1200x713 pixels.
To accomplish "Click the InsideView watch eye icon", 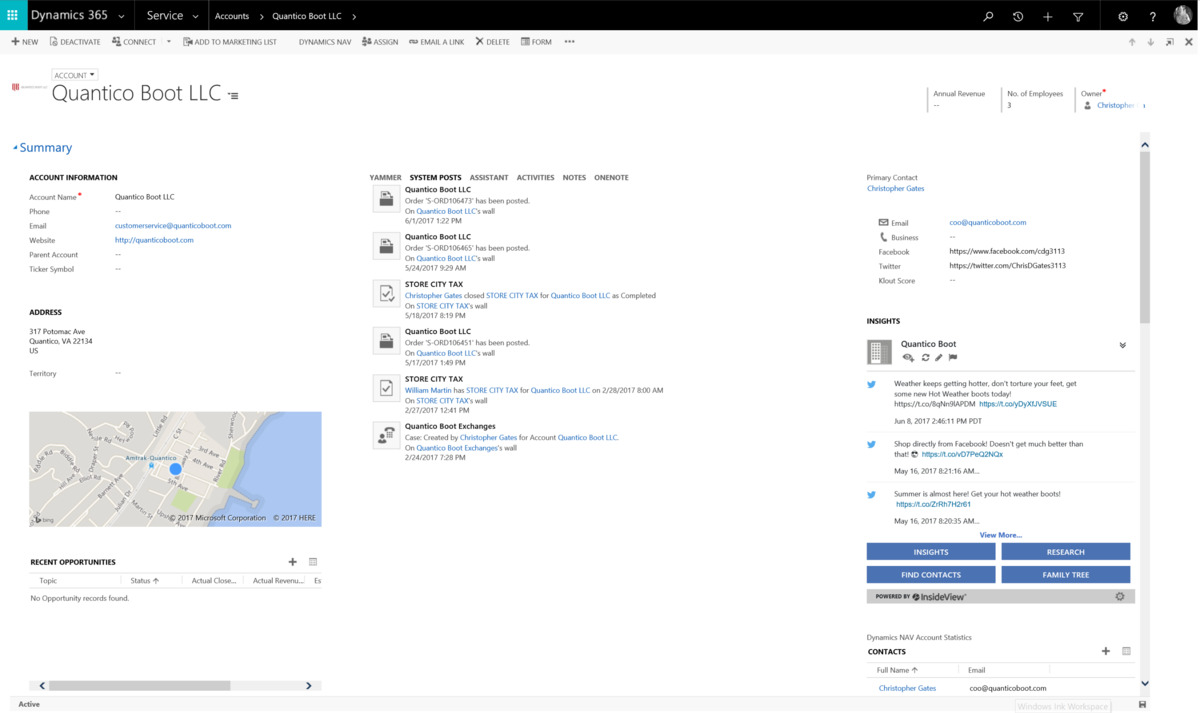I will coord(908,357).
